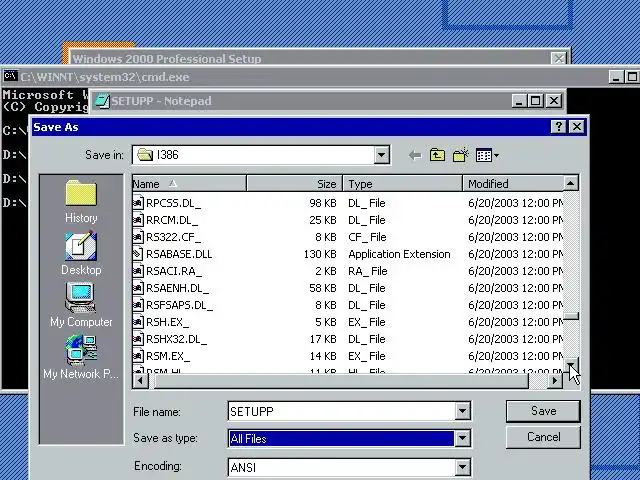Minimize the SETUPP Notepad window
Screen dimensions: 640x480
(x=520, y=101)
